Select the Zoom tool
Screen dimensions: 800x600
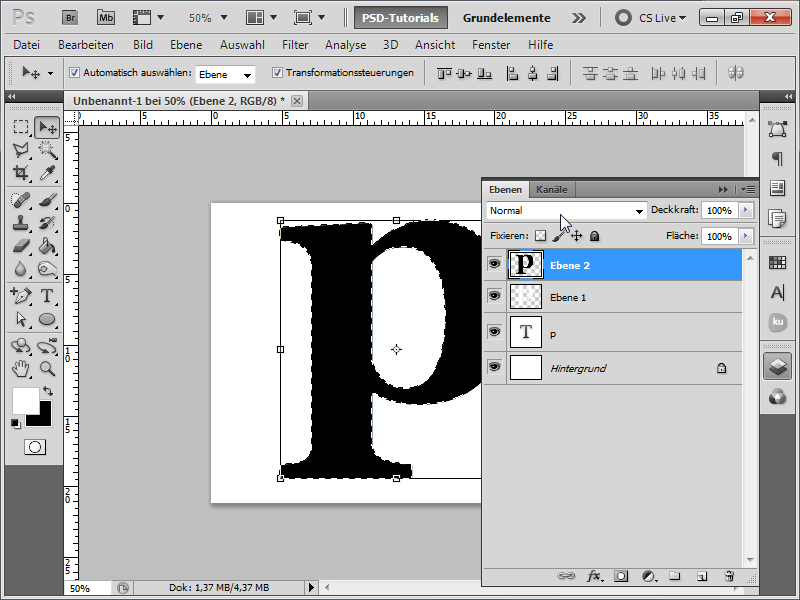(47, 368)
